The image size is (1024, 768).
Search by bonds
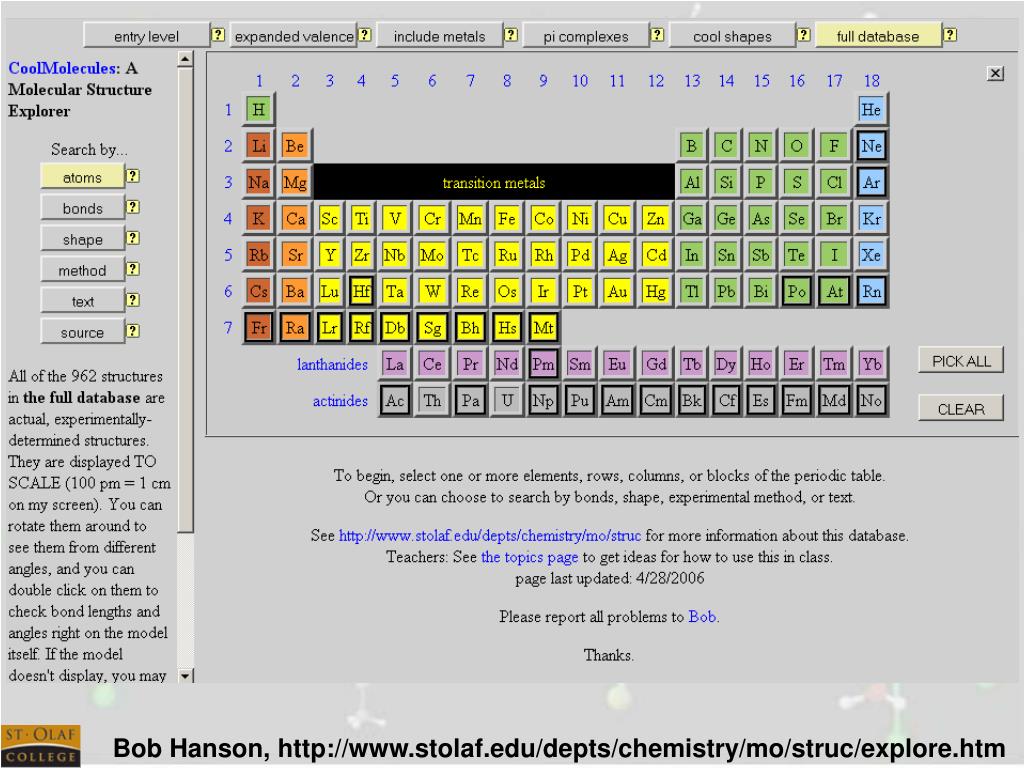82,208
